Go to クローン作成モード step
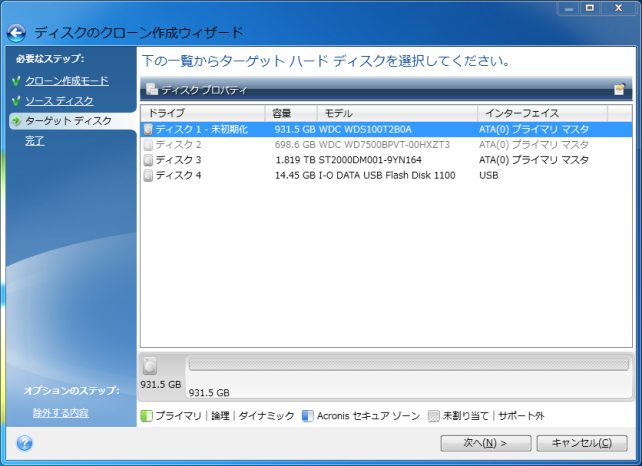642x466 pixels. 67,81
